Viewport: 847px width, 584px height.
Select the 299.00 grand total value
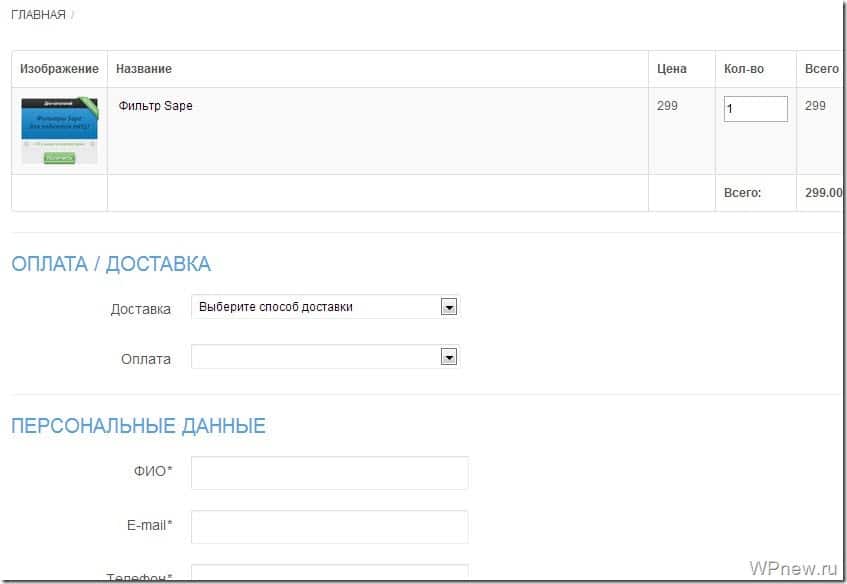(x=823, y=193)
